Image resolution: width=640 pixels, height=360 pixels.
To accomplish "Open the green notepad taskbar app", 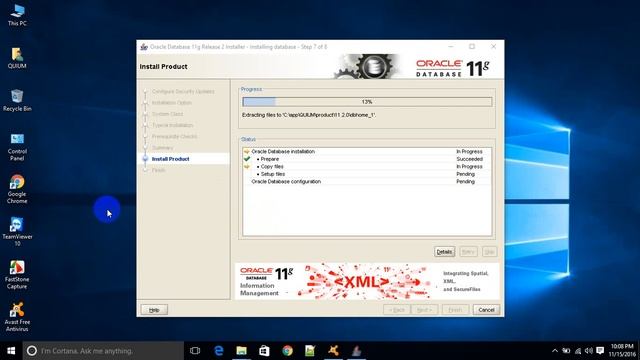I will coord(310,351).
